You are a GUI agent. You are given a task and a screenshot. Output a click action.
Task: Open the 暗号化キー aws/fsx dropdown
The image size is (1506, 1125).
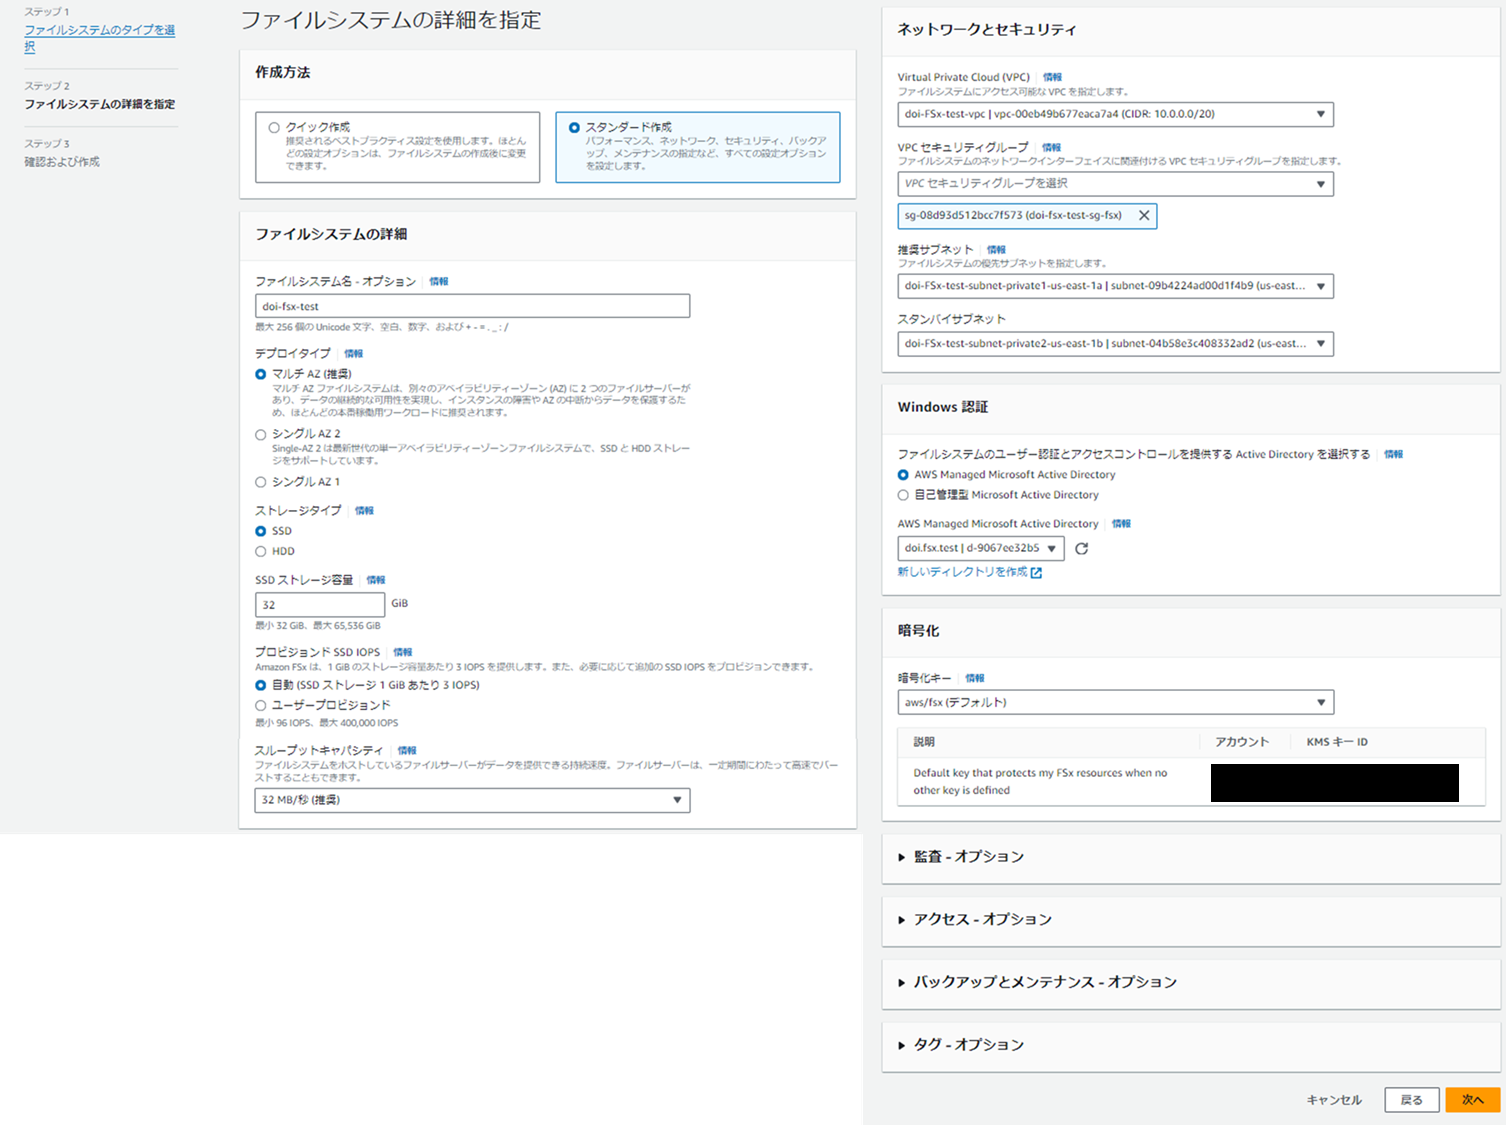coord(1115,702)
